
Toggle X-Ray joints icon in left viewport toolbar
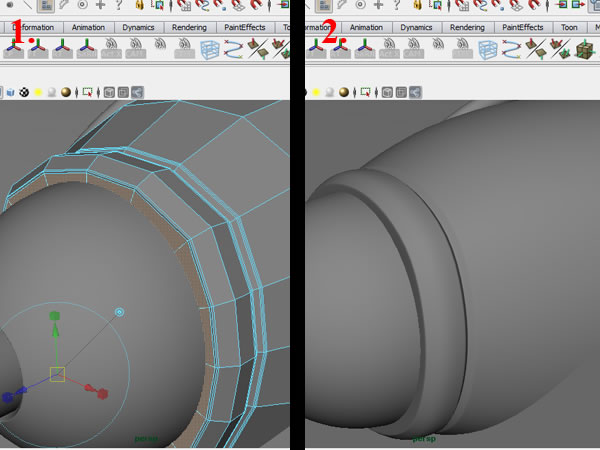(x=137, y=92)
